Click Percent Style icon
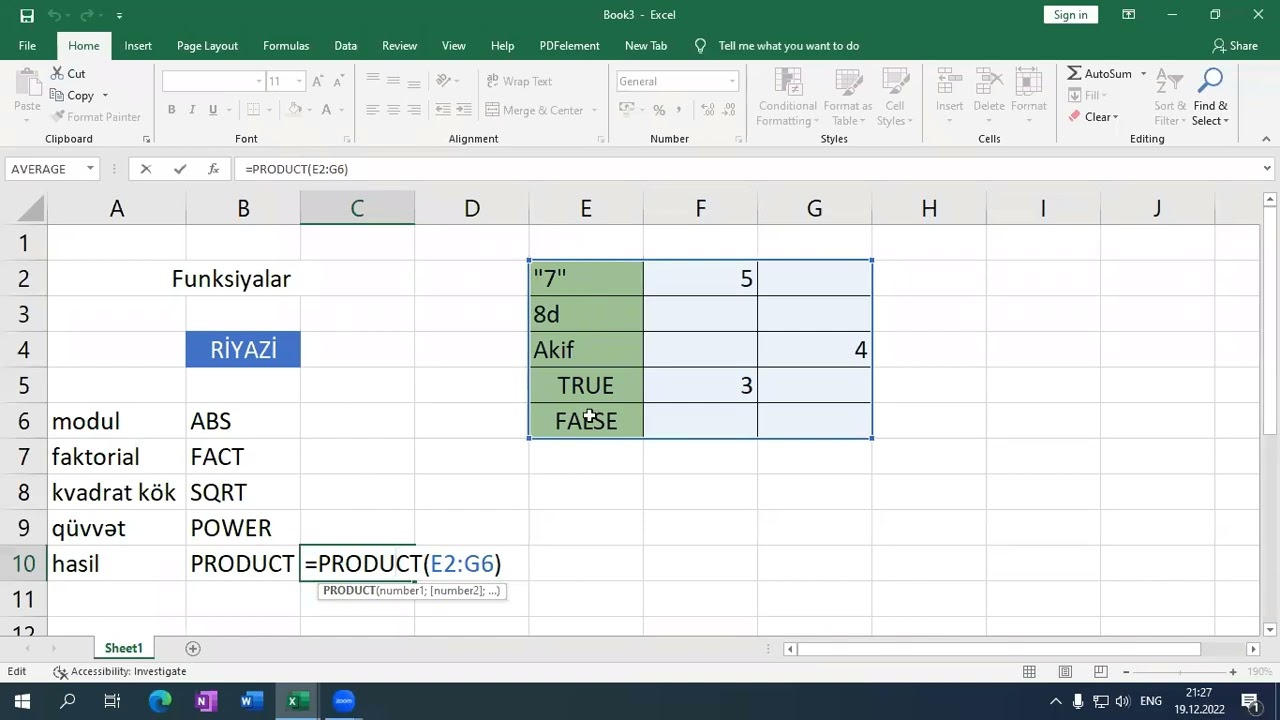Viewport: 1280px width, 720px height. coord(659,110)
